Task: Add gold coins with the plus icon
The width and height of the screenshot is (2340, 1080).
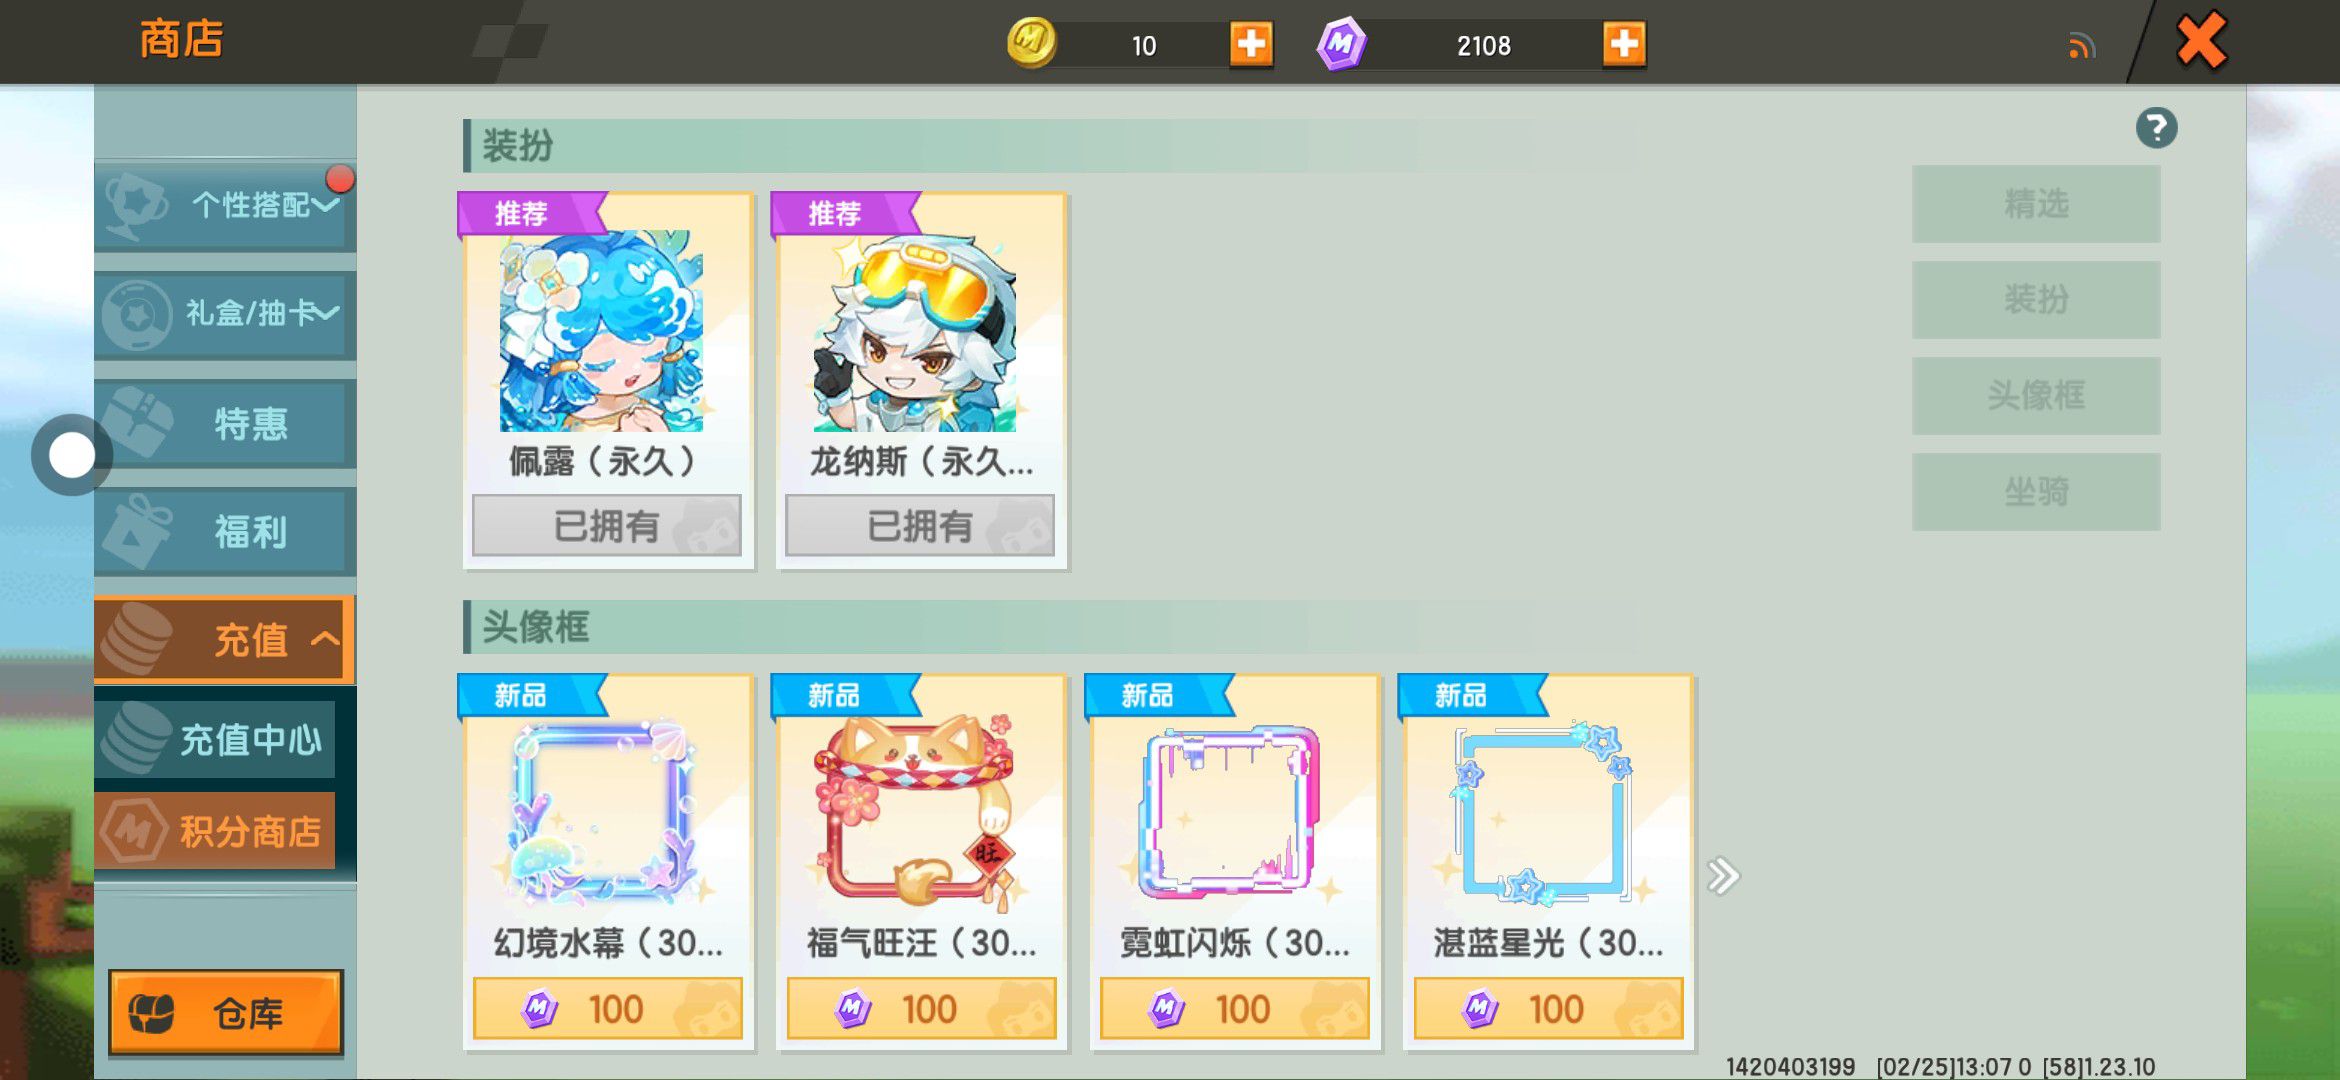Action: coord(1251,44)
